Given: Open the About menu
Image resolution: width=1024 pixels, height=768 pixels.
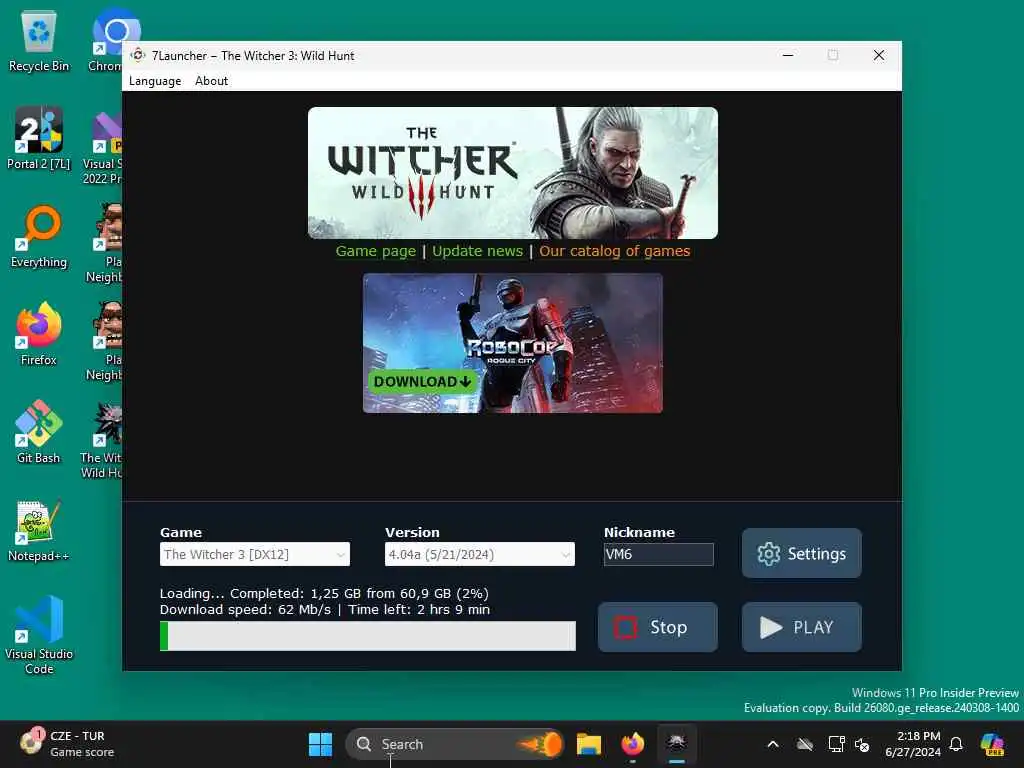Looking at the screenshot, I should coord(212,81).
